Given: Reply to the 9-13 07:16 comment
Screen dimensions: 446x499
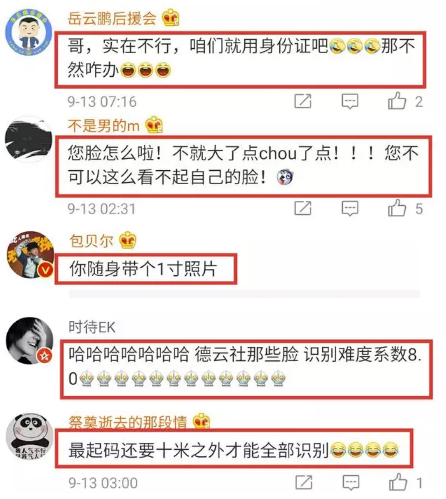Looking at the screenshot, I should pyautogui.click(x=350, y=101).
